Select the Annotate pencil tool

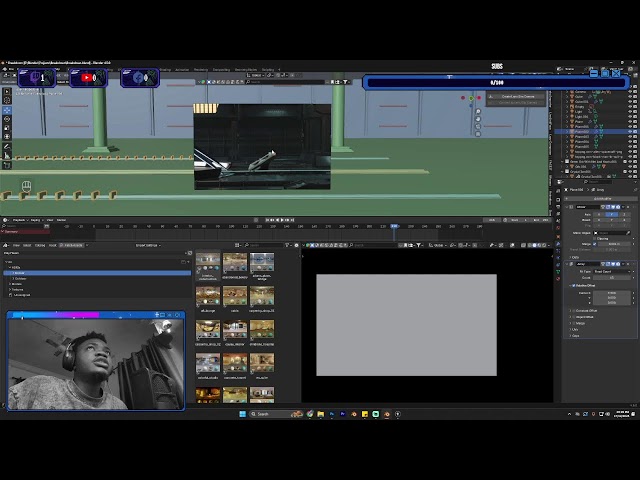coord(7,147)
